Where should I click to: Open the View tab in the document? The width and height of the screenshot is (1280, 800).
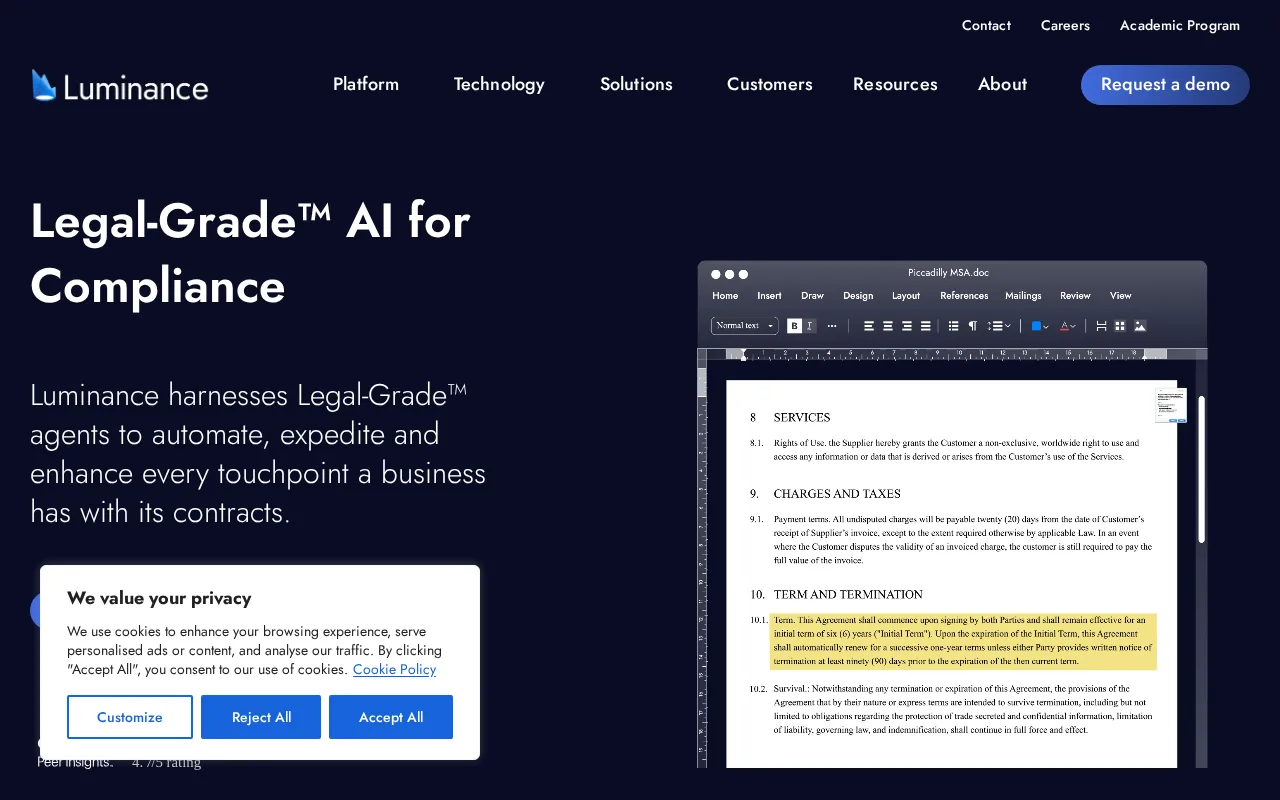point(1120,296)
